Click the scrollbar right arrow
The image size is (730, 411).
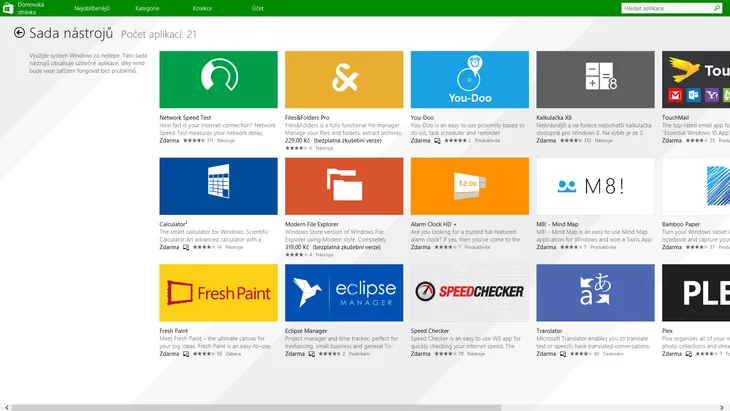tap(722, 408)
